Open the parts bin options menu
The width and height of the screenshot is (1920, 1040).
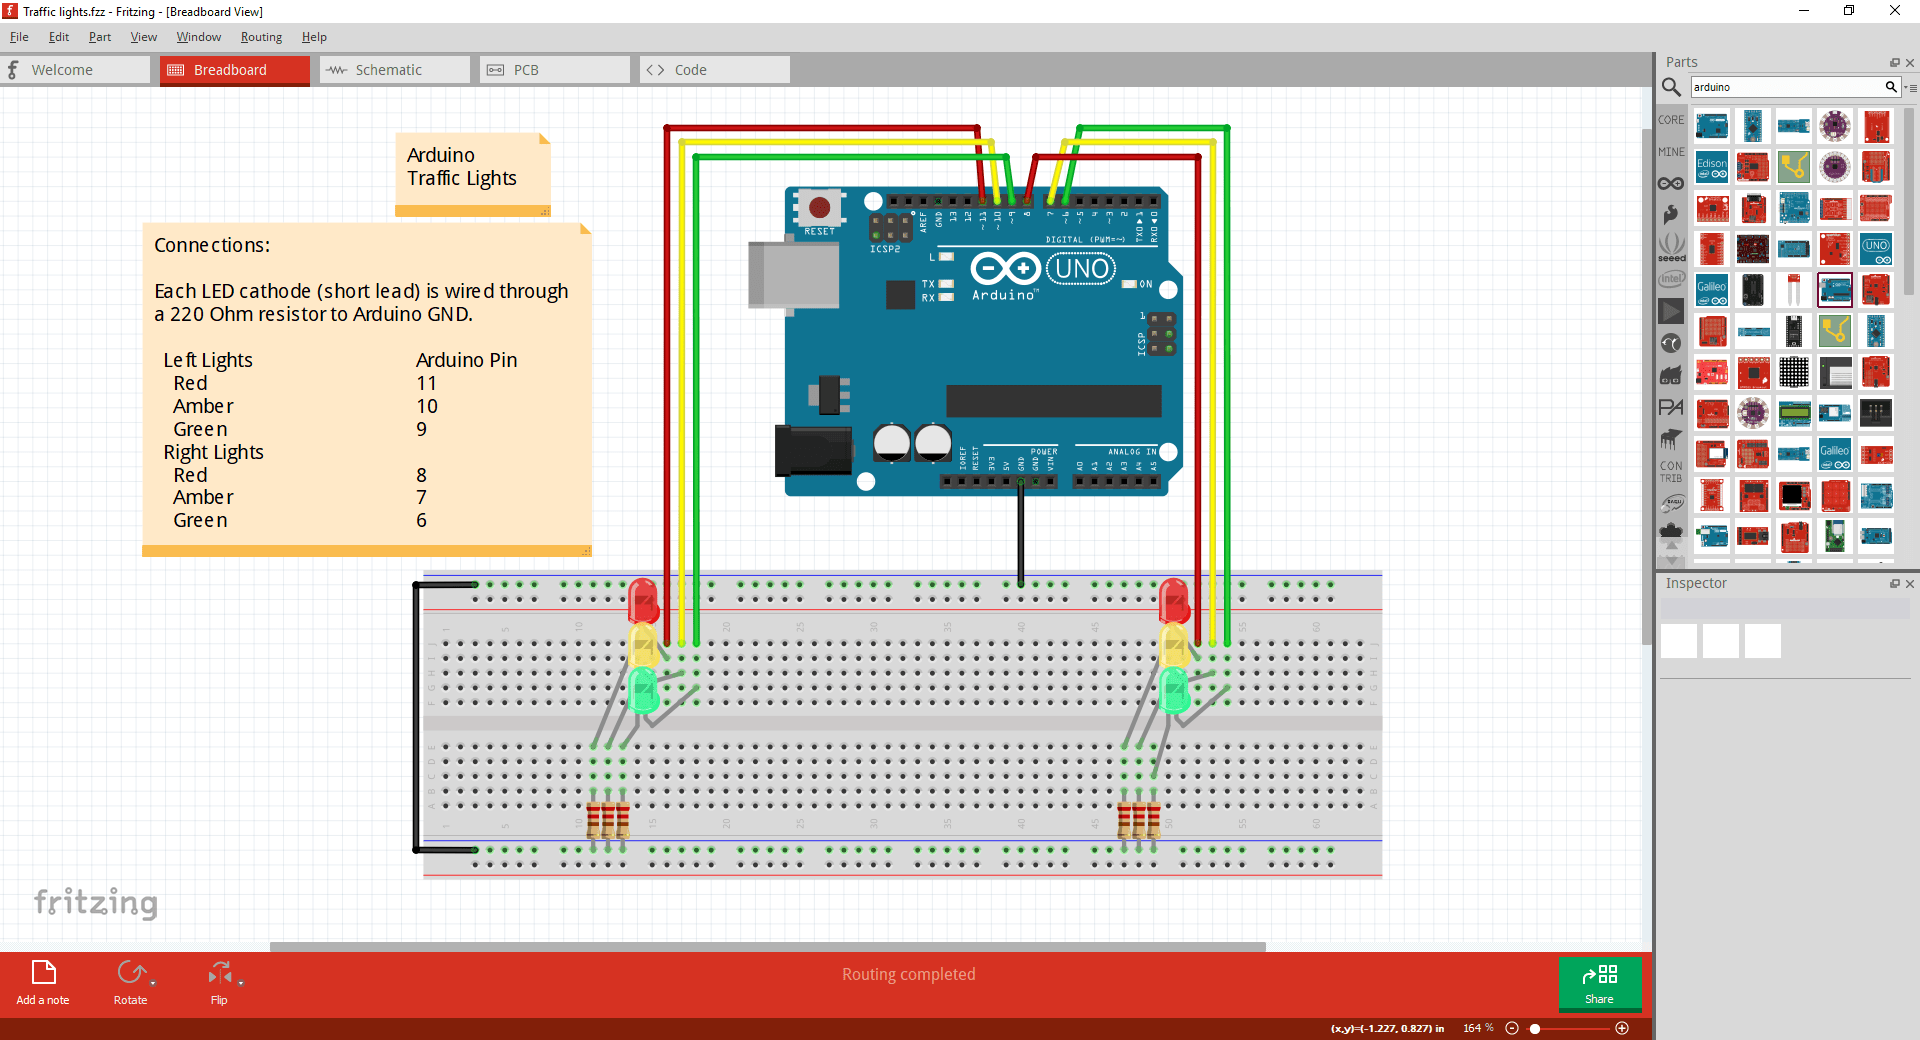(1914, 87)
